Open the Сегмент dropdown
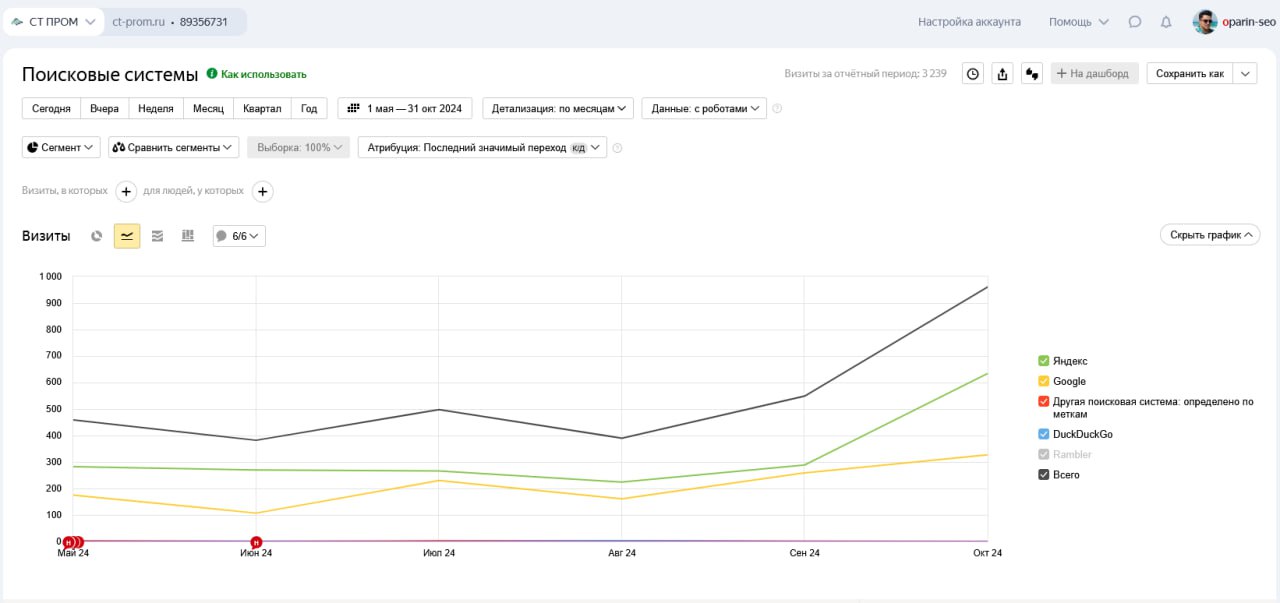1280x603 pixels. pos(61,147)
